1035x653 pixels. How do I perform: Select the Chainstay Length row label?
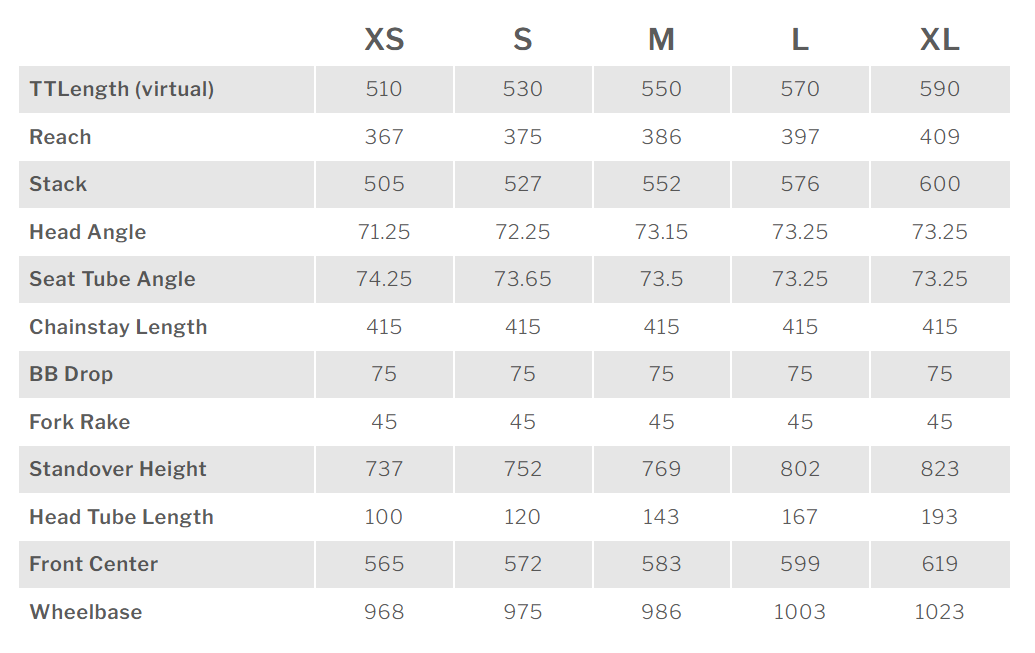coord(118,327)
